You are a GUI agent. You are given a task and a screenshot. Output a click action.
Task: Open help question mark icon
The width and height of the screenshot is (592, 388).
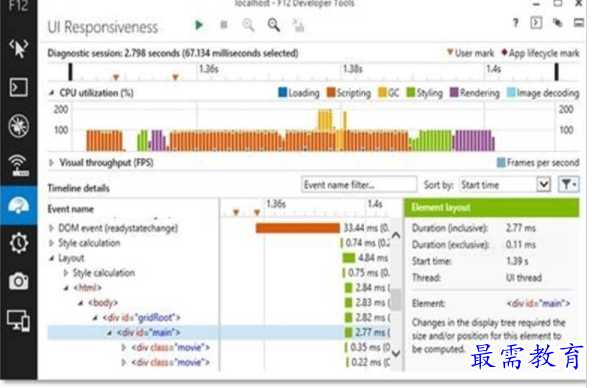[515, 23]
